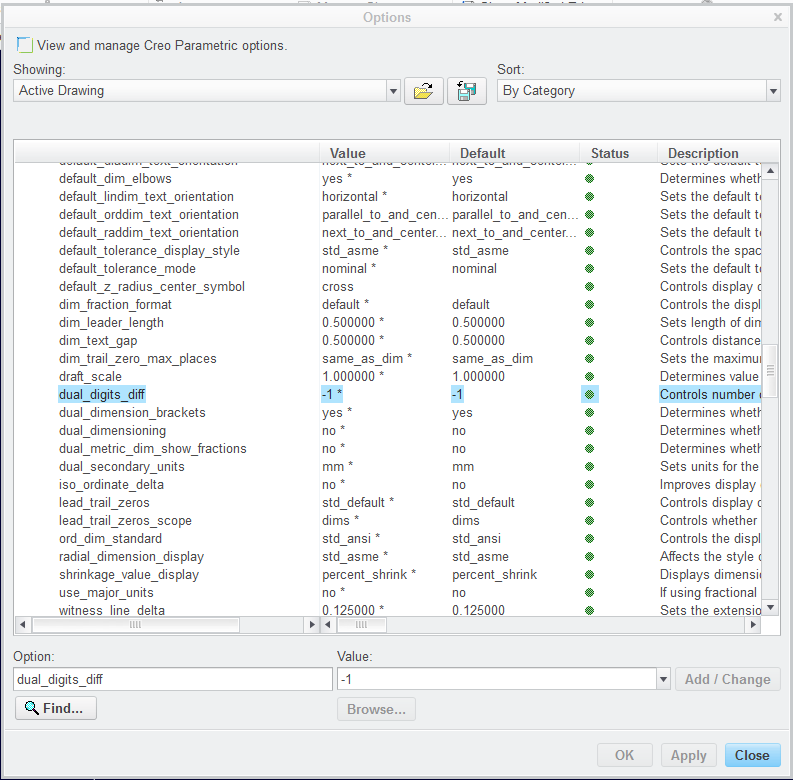The height and width of the screenshot is (780, 793).
Task: Click status dot for draft_scale row
Action: (x=589, y=376)
